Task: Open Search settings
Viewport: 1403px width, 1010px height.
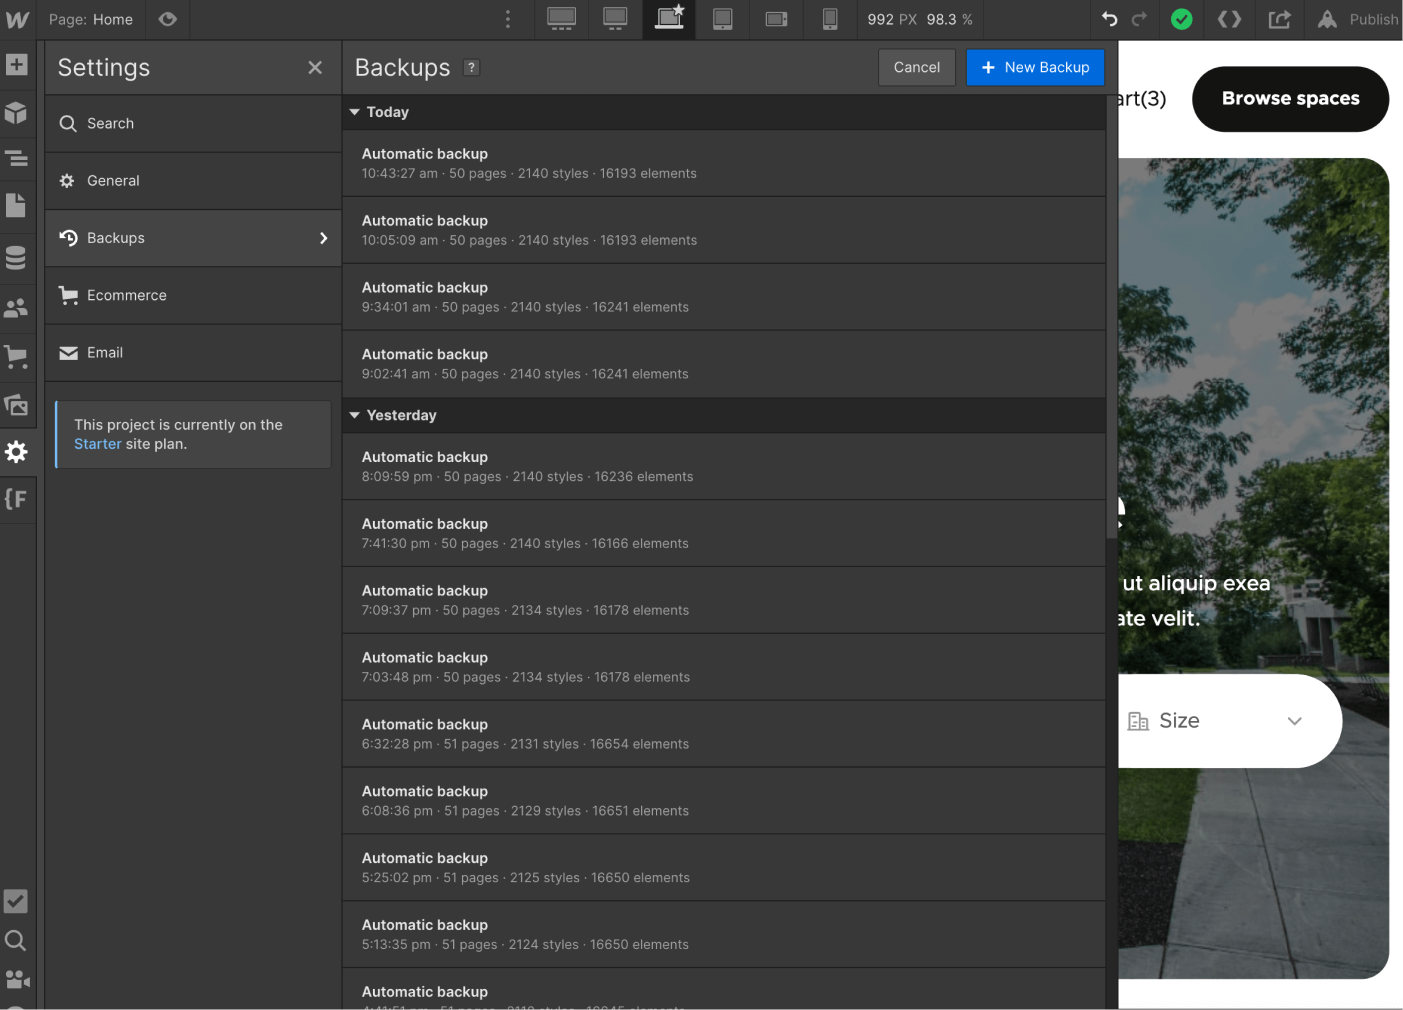Action: [x=193, y=124]
